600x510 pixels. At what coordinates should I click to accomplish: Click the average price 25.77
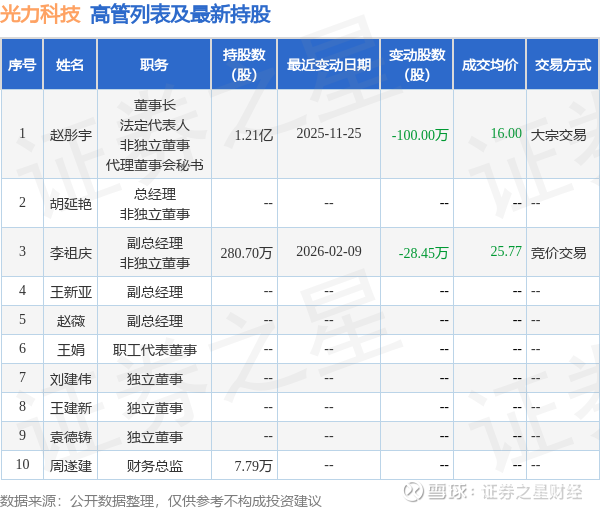coord(506,251)
